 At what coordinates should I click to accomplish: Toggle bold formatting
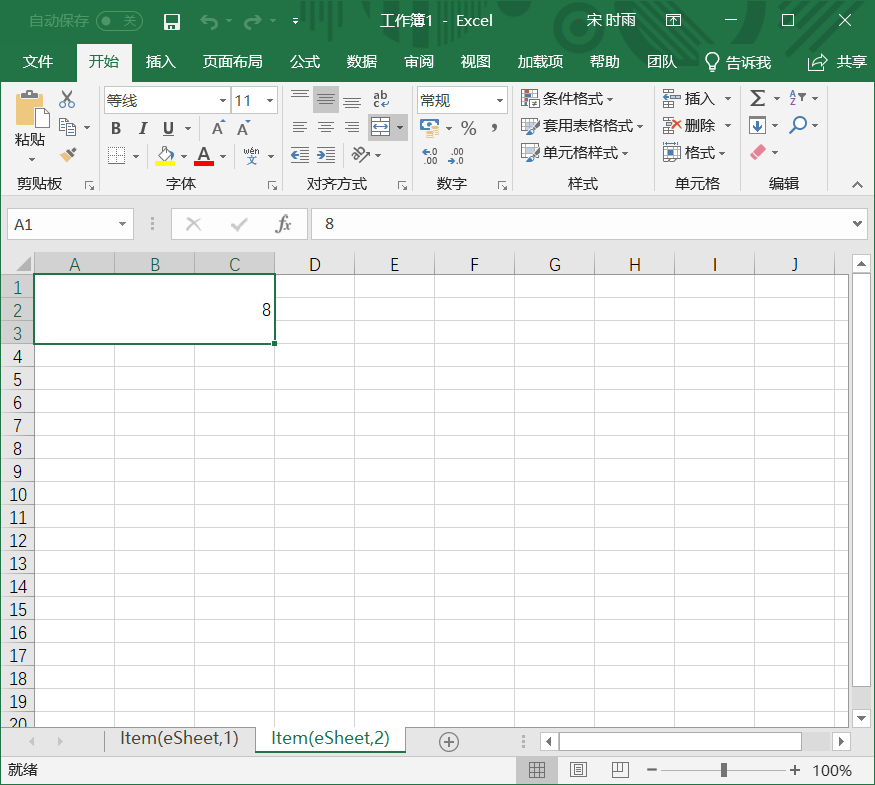point(116,128)
